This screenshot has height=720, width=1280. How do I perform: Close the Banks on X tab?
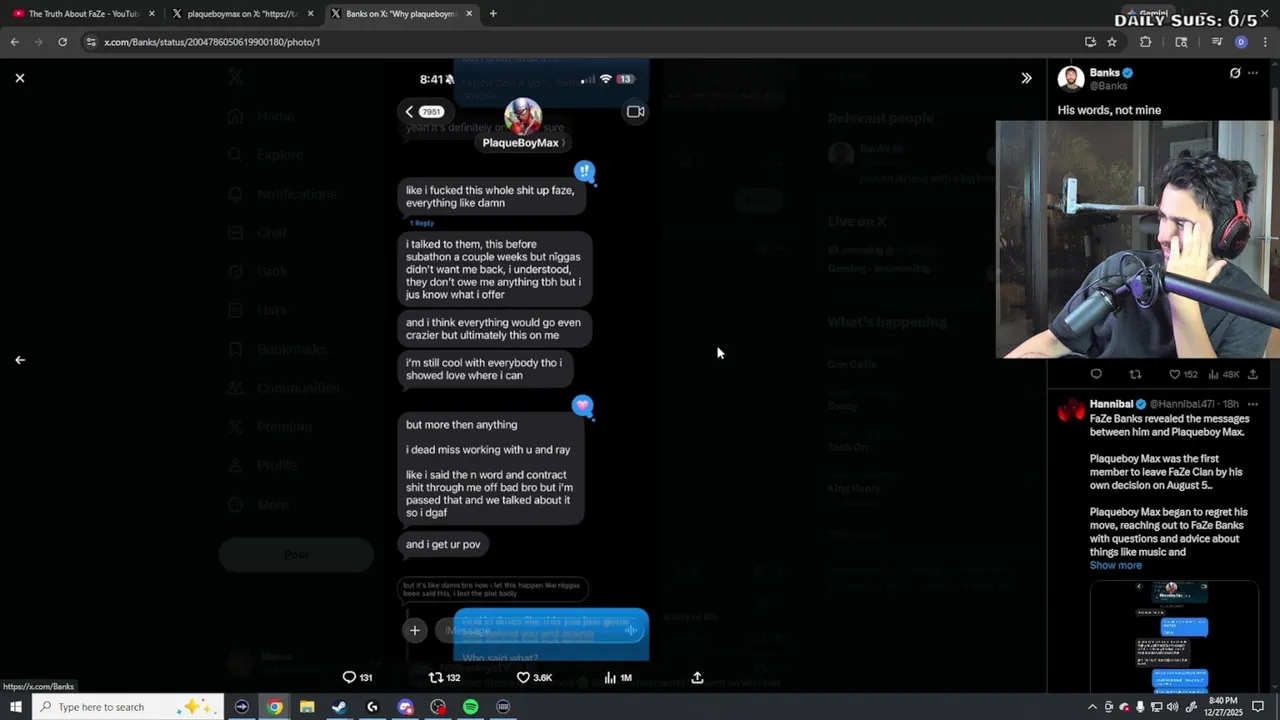tap(469, 14)
